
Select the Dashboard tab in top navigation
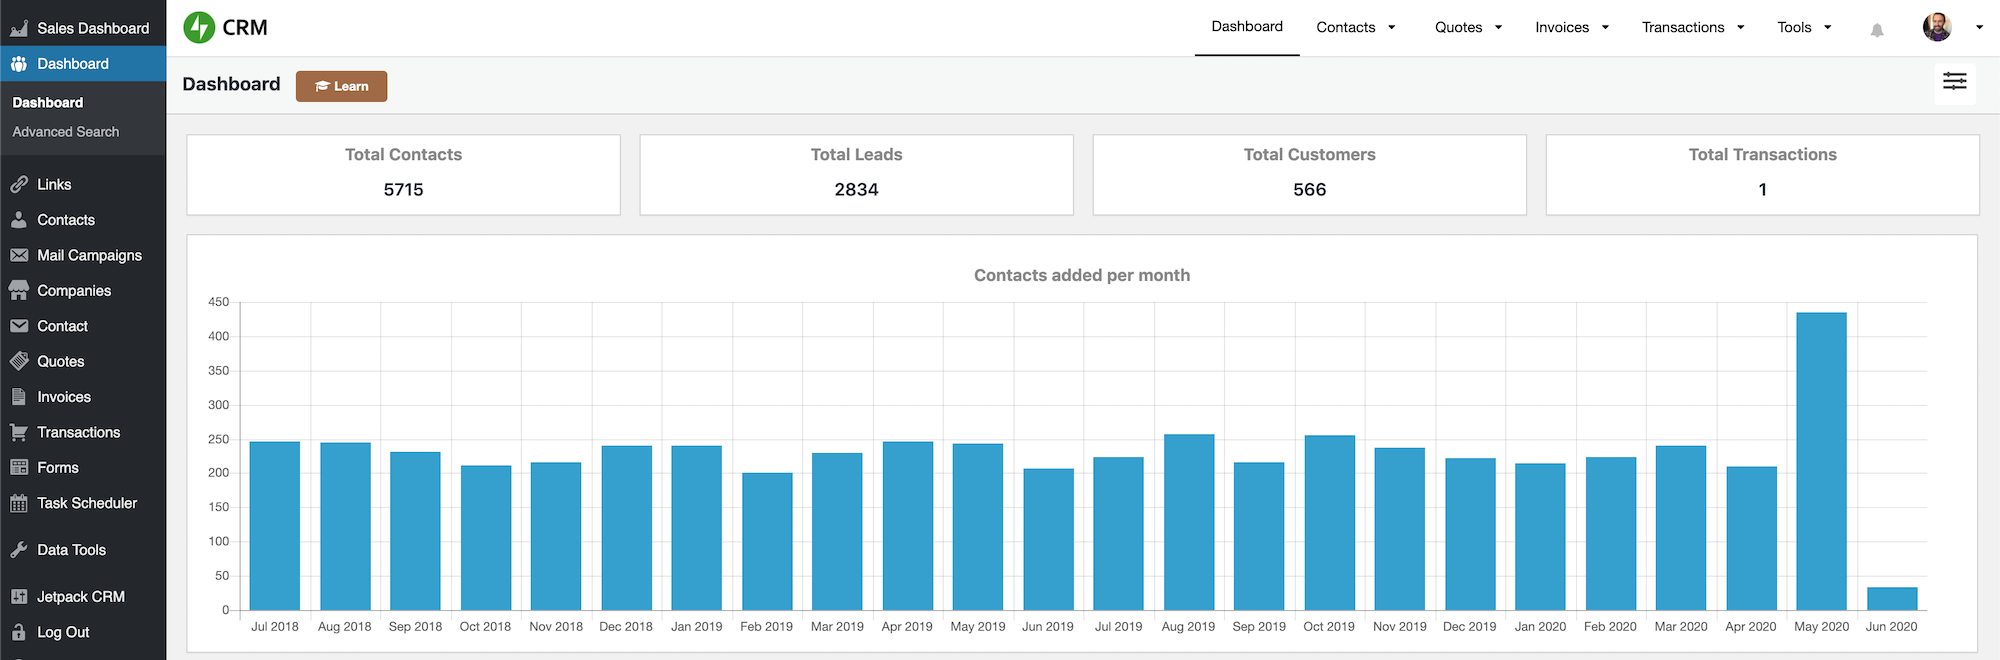[1246, 27]
